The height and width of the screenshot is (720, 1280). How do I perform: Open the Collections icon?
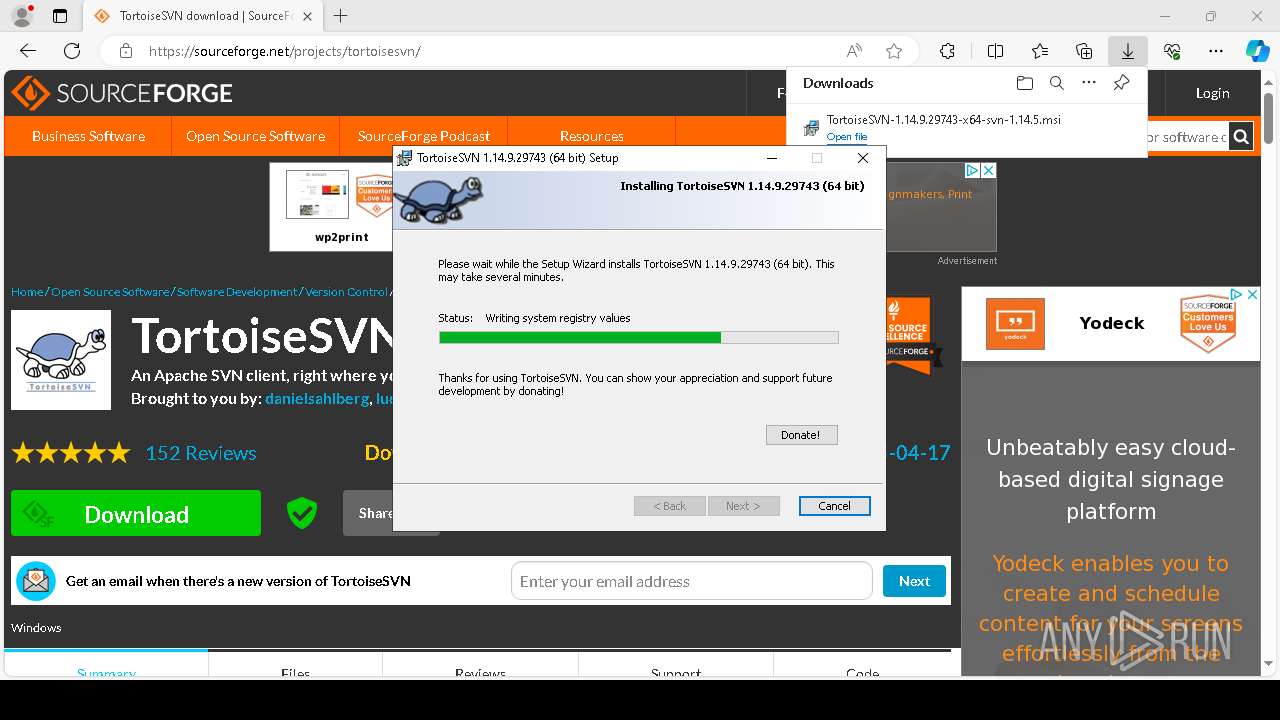1084,51
